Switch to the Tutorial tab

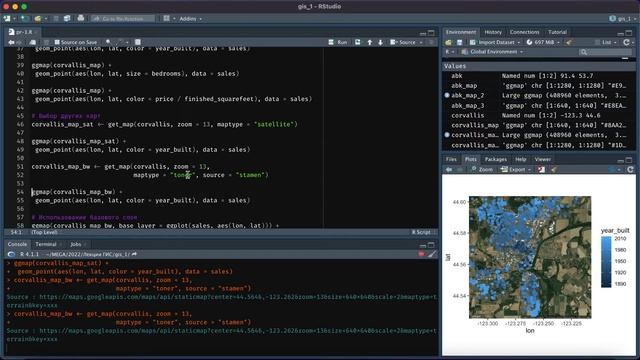pos(557,32)
